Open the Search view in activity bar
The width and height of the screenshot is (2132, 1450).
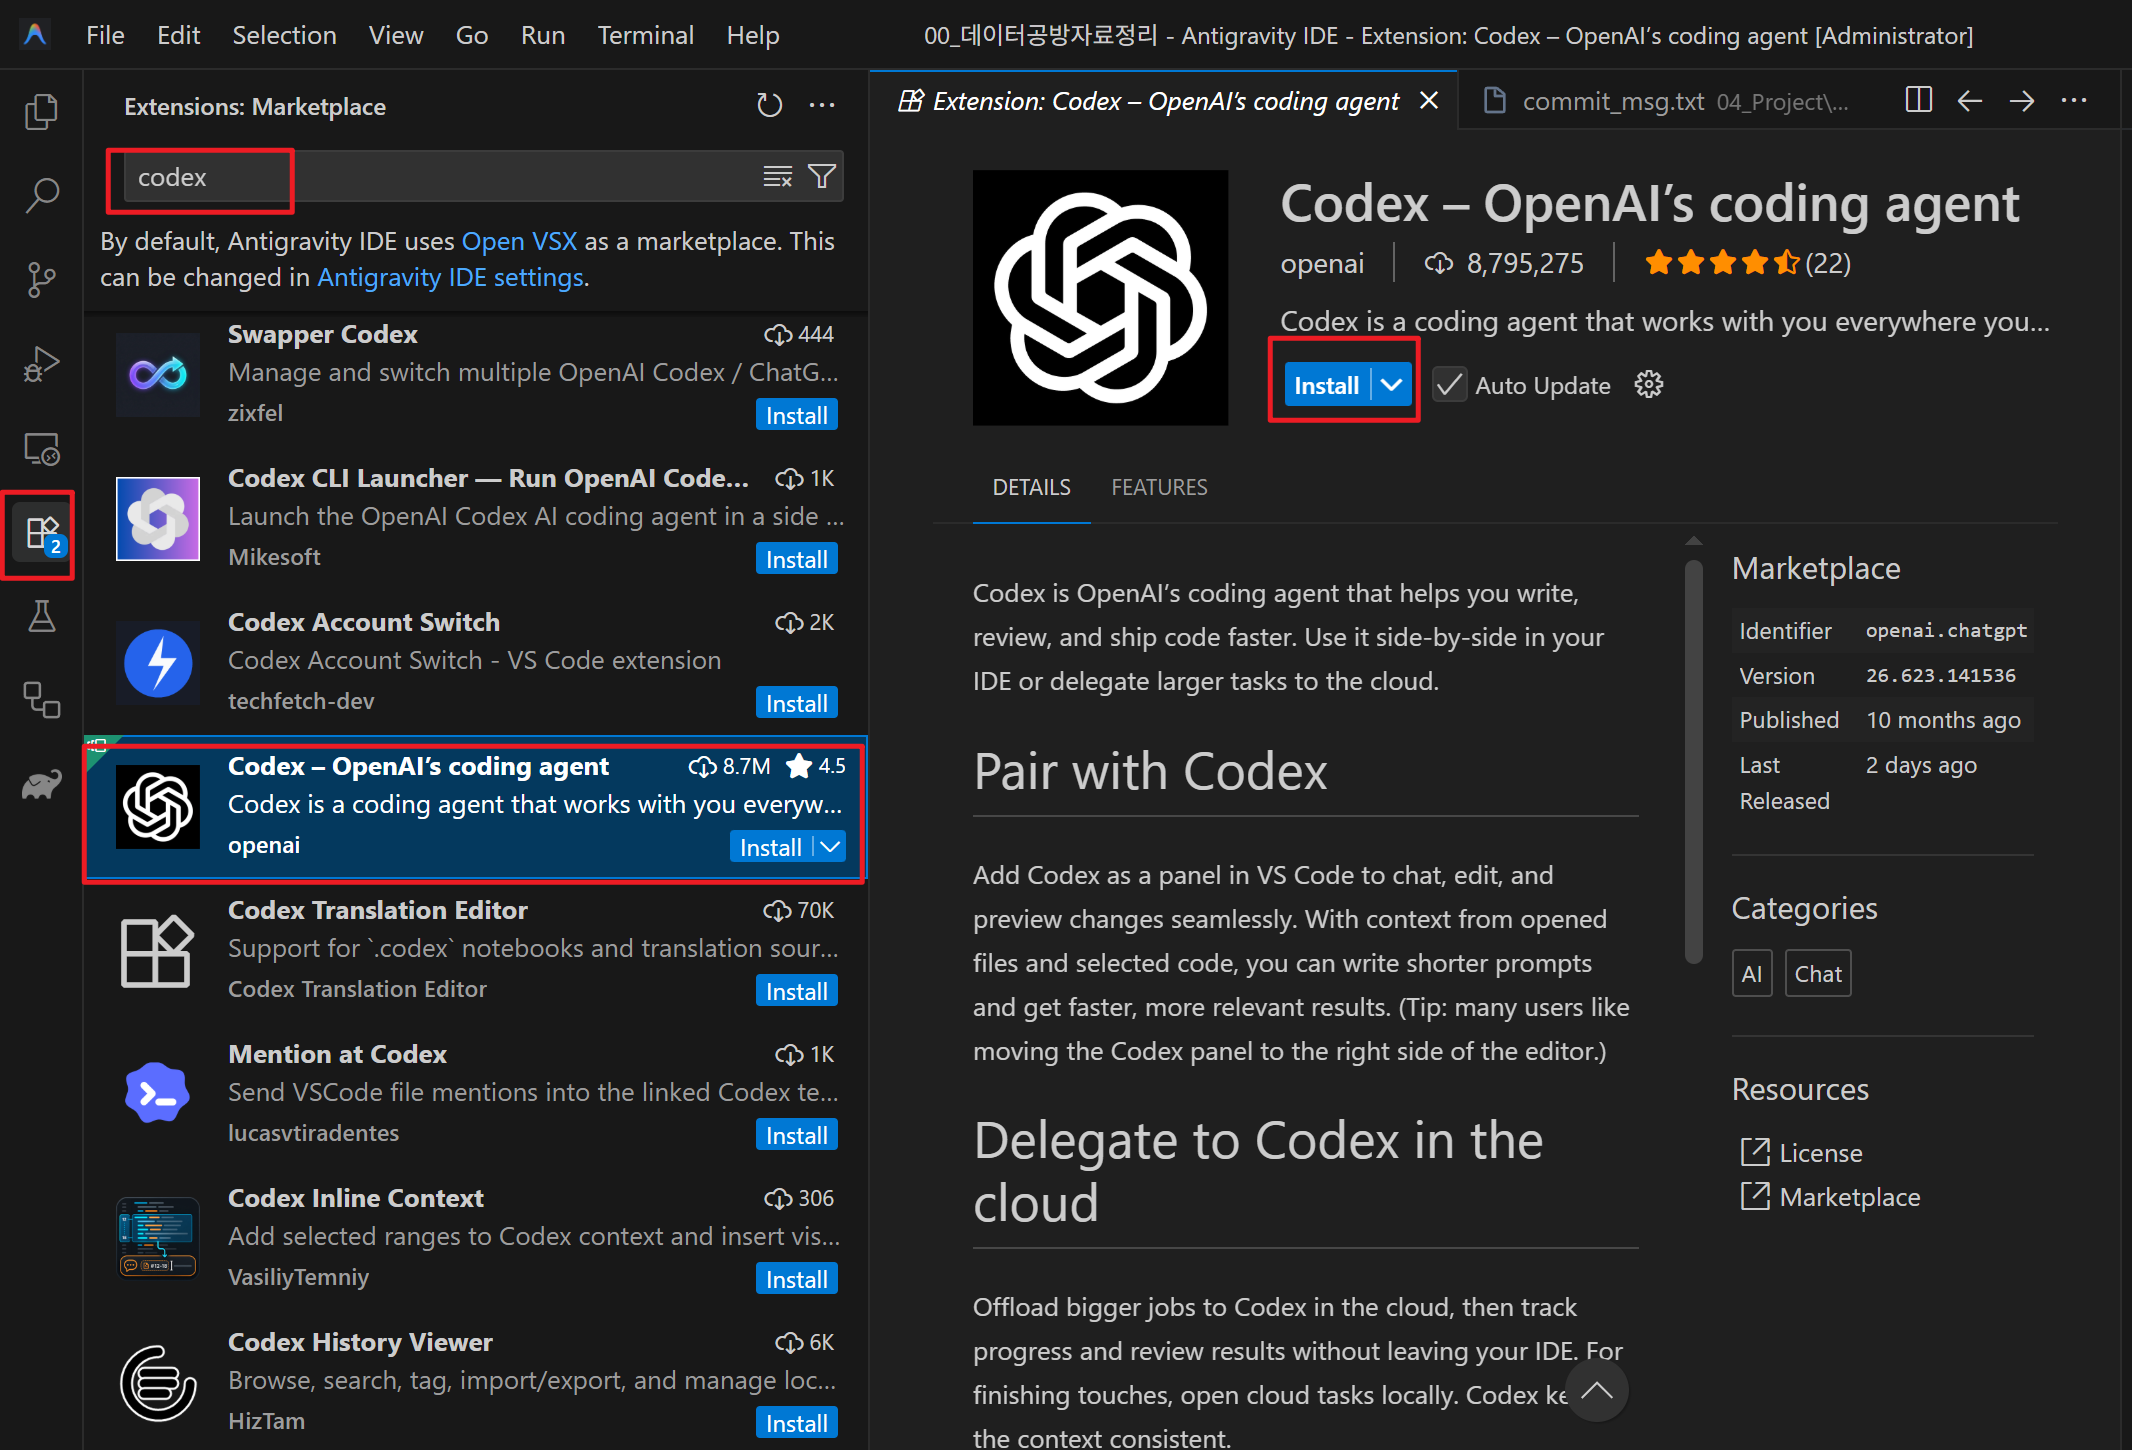41,195
